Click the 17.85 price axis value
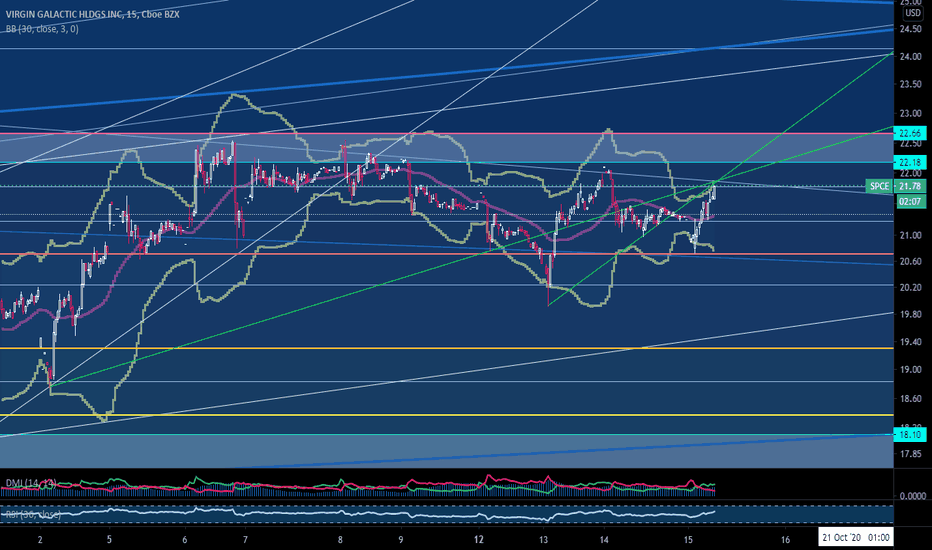932x550 pixels. tap(911, 454)
